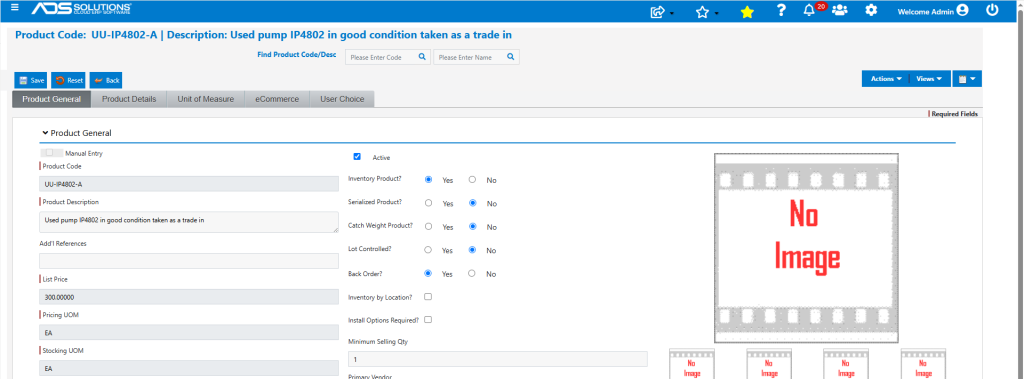This screenshot has width=1024, height=379.
Task: Click the ADS Solutions logo
Action: coord(82,9)
